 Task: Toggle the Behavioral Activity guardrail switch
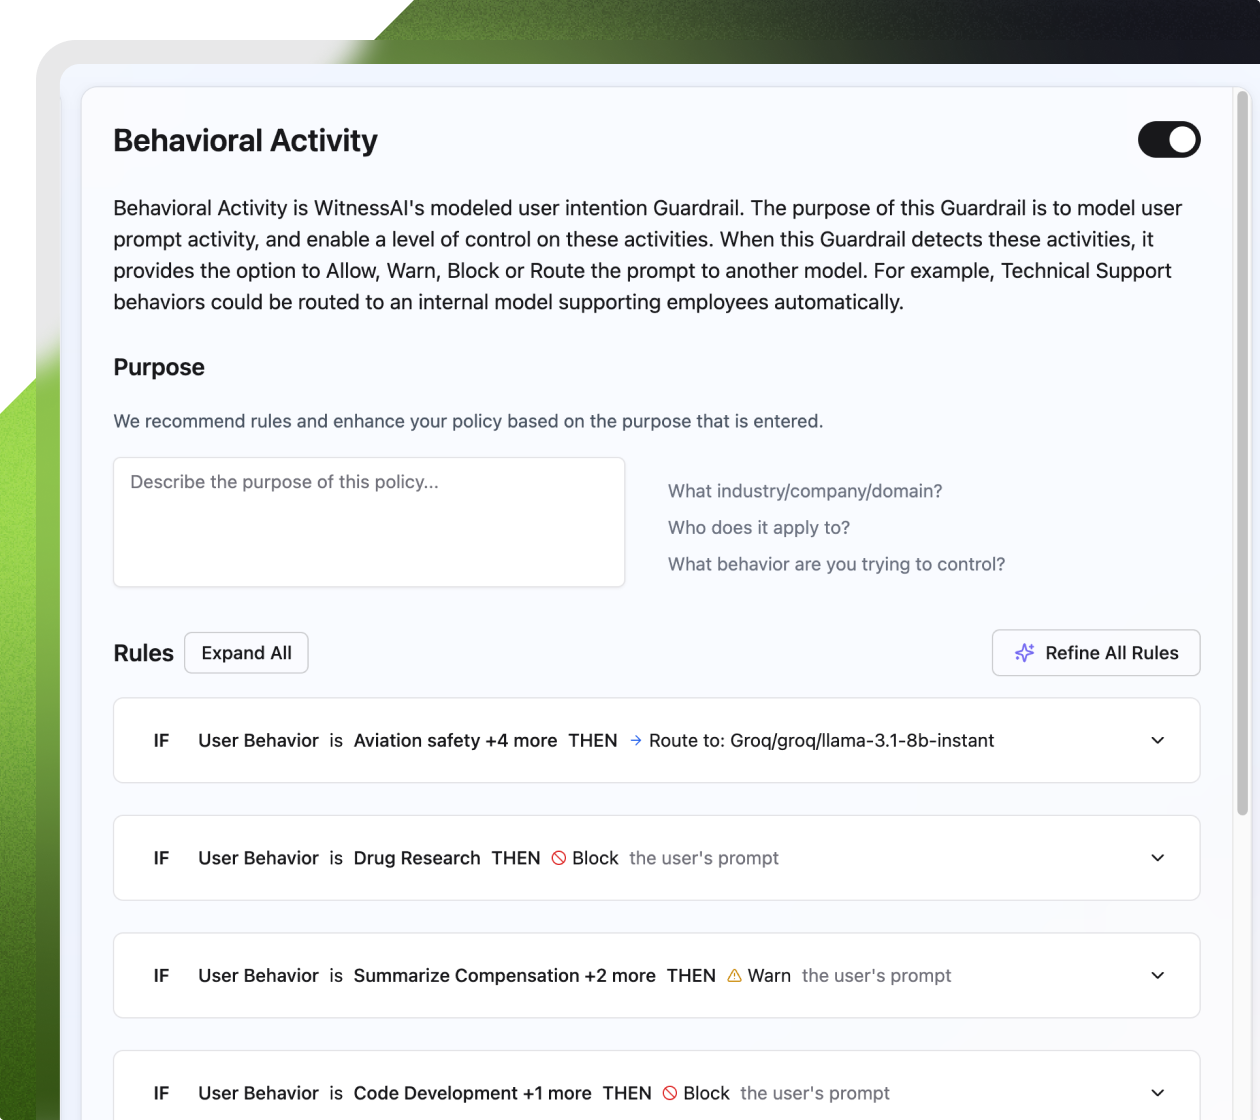coord(1168,140)
